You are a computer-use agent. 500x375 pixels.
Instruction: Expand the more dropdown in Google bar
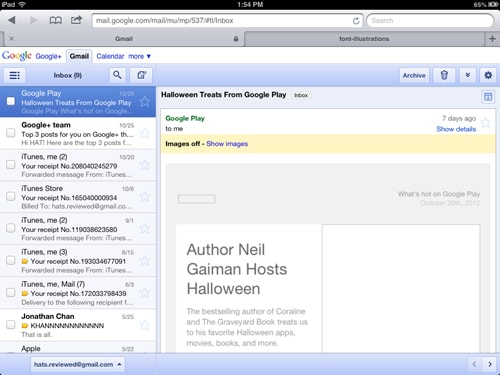(140, 56)
